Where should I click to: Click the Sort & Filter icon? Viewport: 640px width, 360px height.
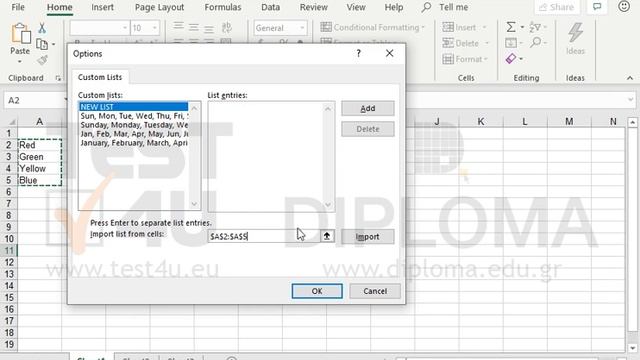(535, 27)
